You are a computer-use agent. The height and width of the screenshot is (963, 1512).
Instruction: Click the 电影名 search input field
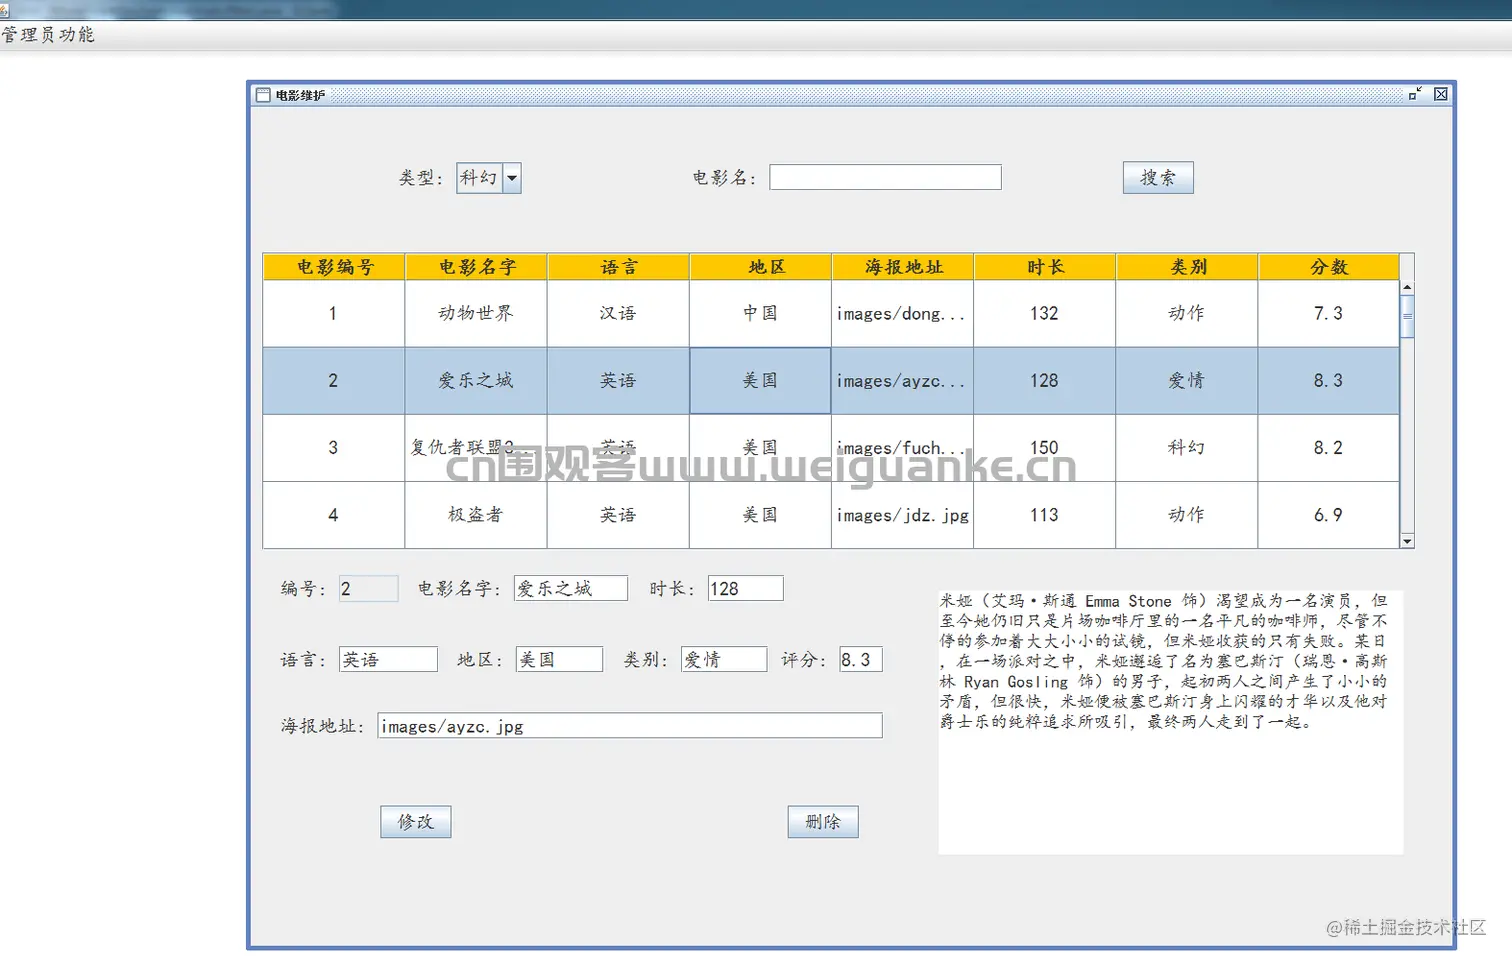[885, 177]
